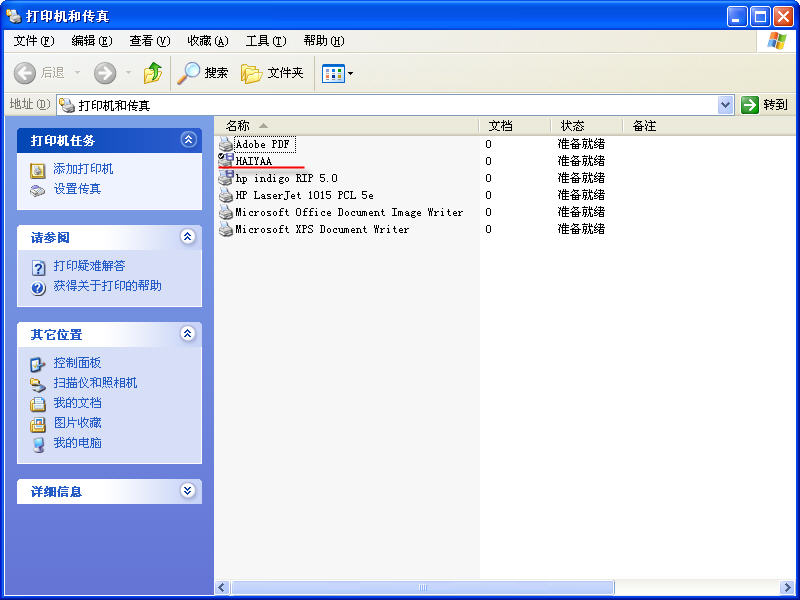Collapse the See Also (请参阅) panel

pyautogui.click(x=188, y=237)
